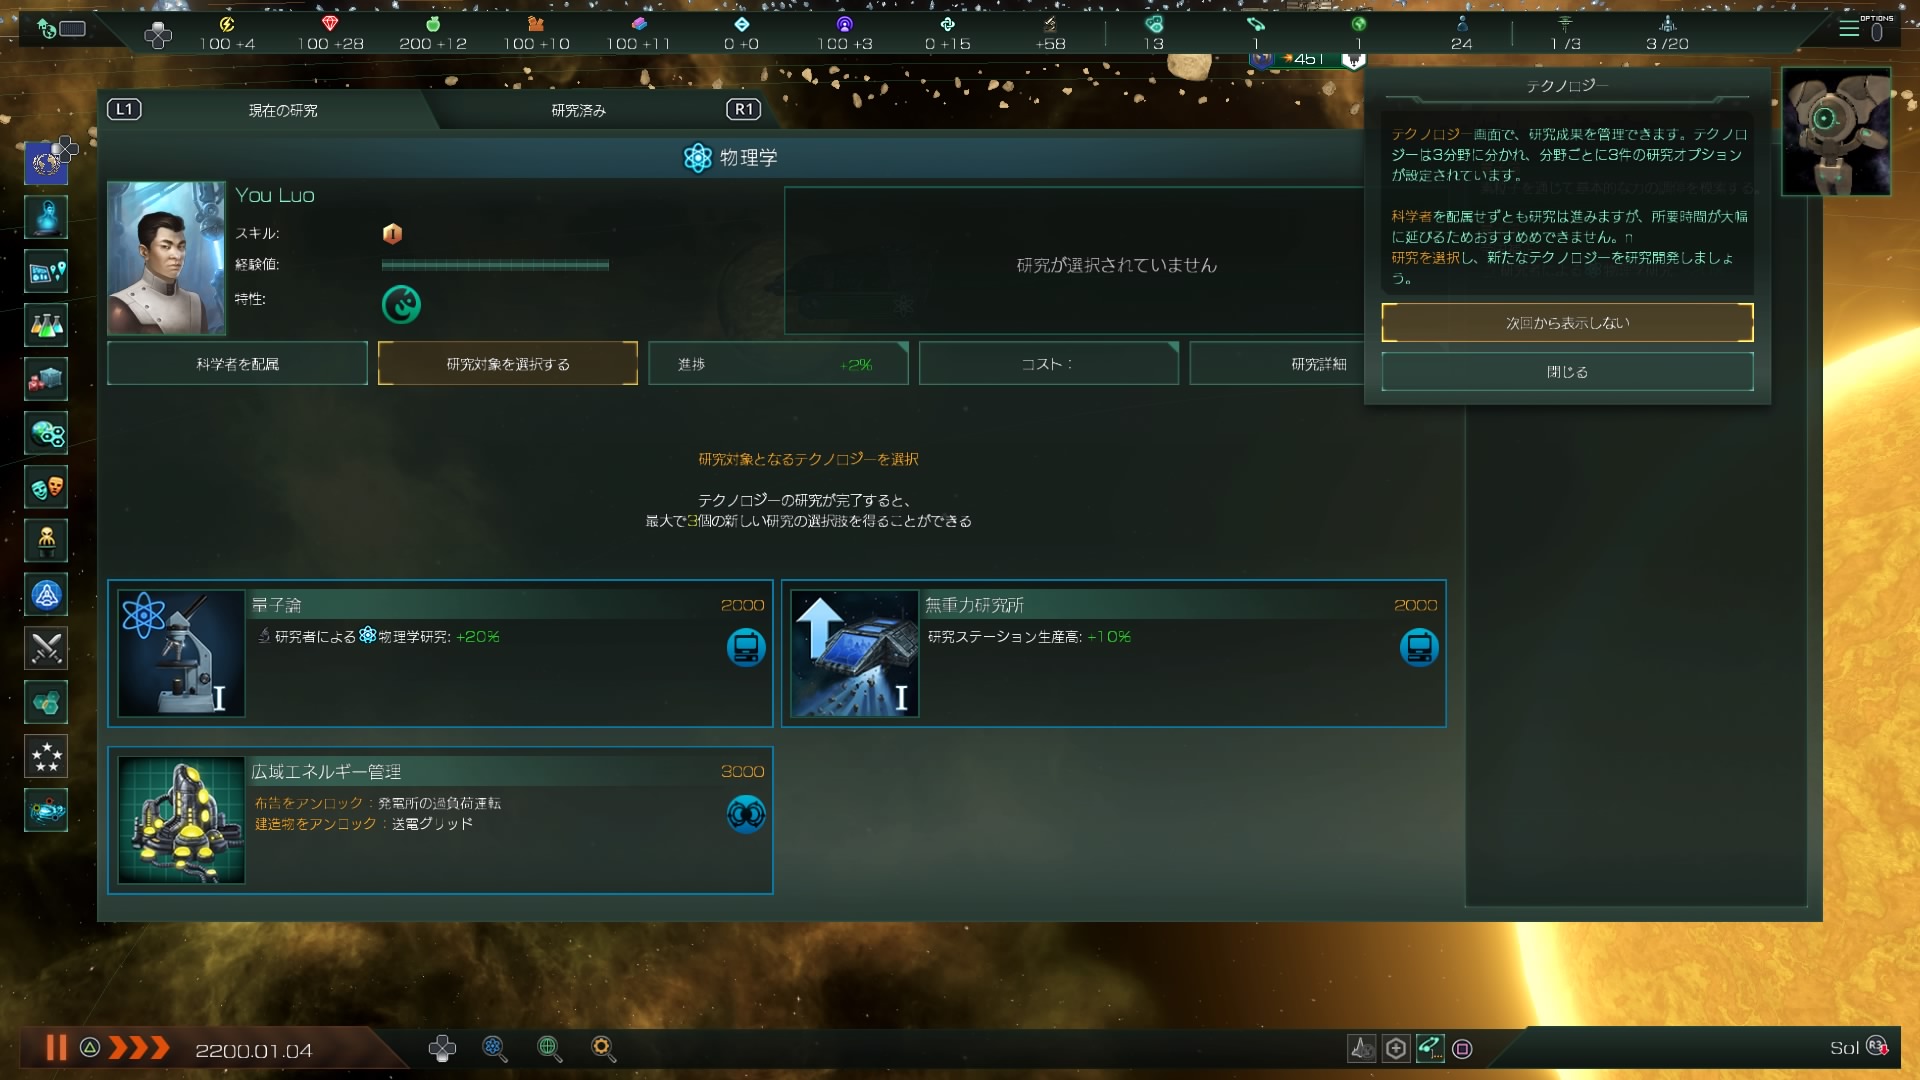The height and width of the screenshot is (1080, 1920).
Task: Expand the コスト cost sort button
Action: pos(1048,364)
